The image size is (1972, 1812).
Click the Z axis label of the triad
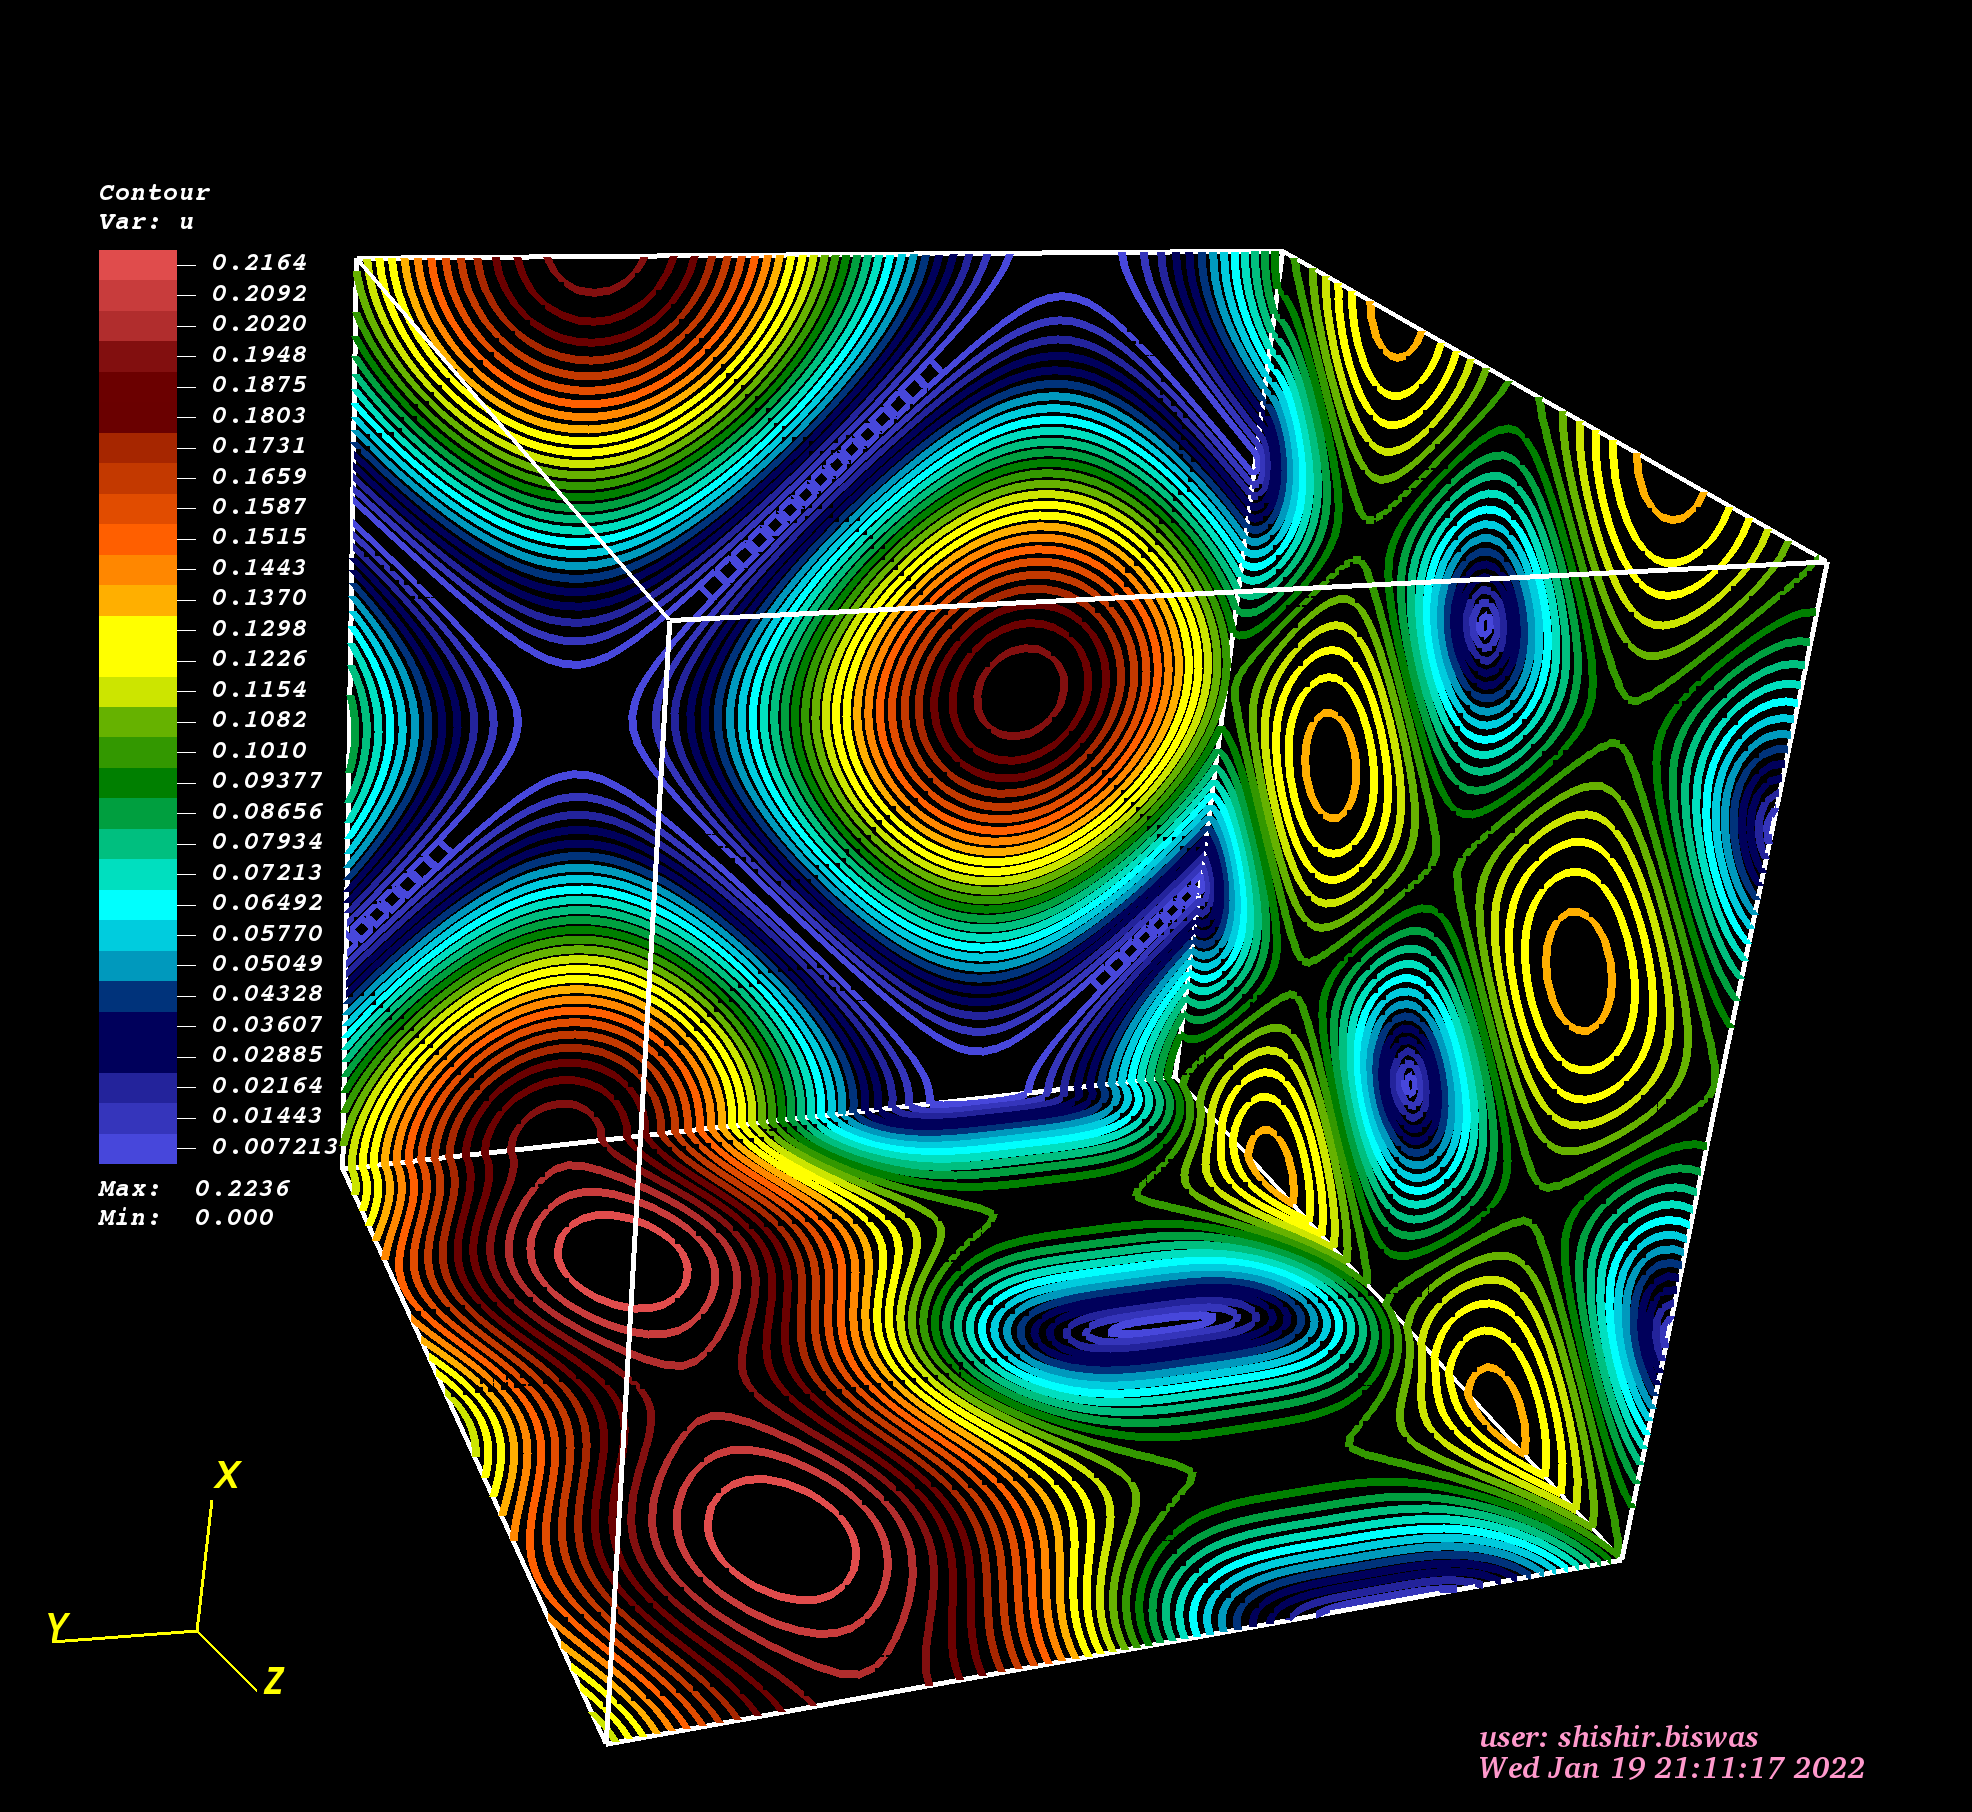[x=274, y=1680]
